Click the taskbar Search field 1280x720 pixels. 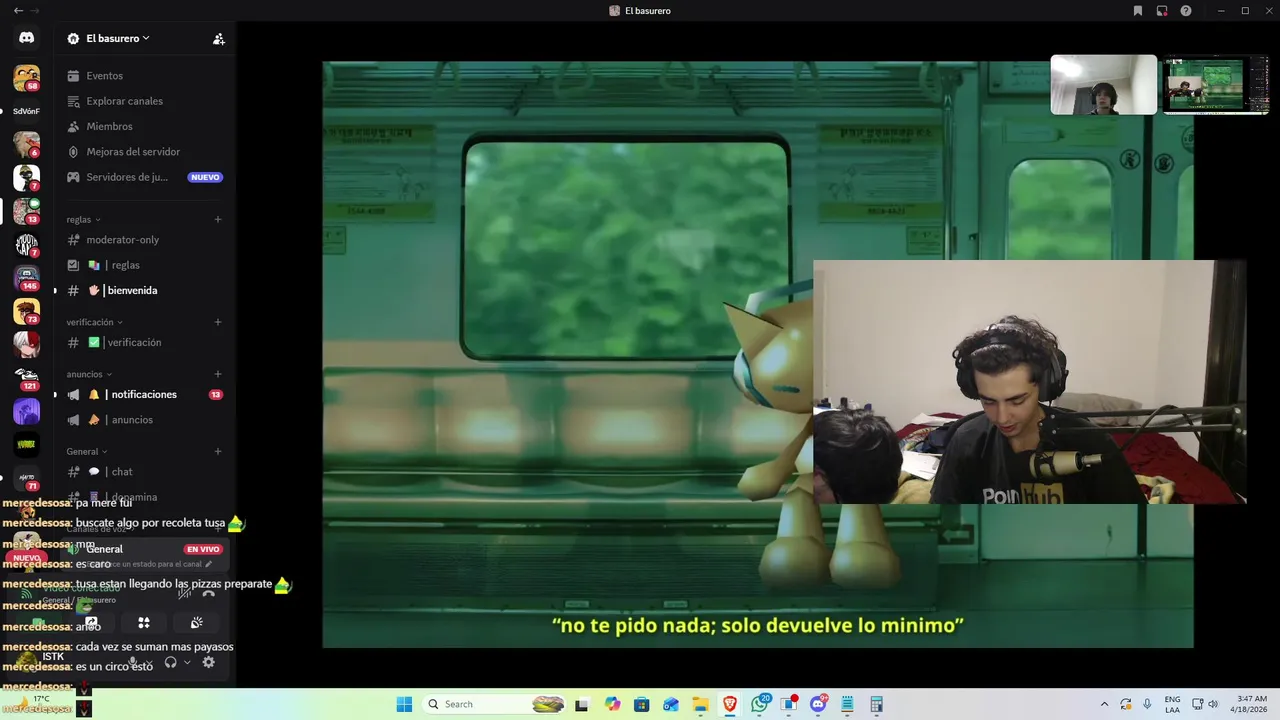[x=495, y=704]
